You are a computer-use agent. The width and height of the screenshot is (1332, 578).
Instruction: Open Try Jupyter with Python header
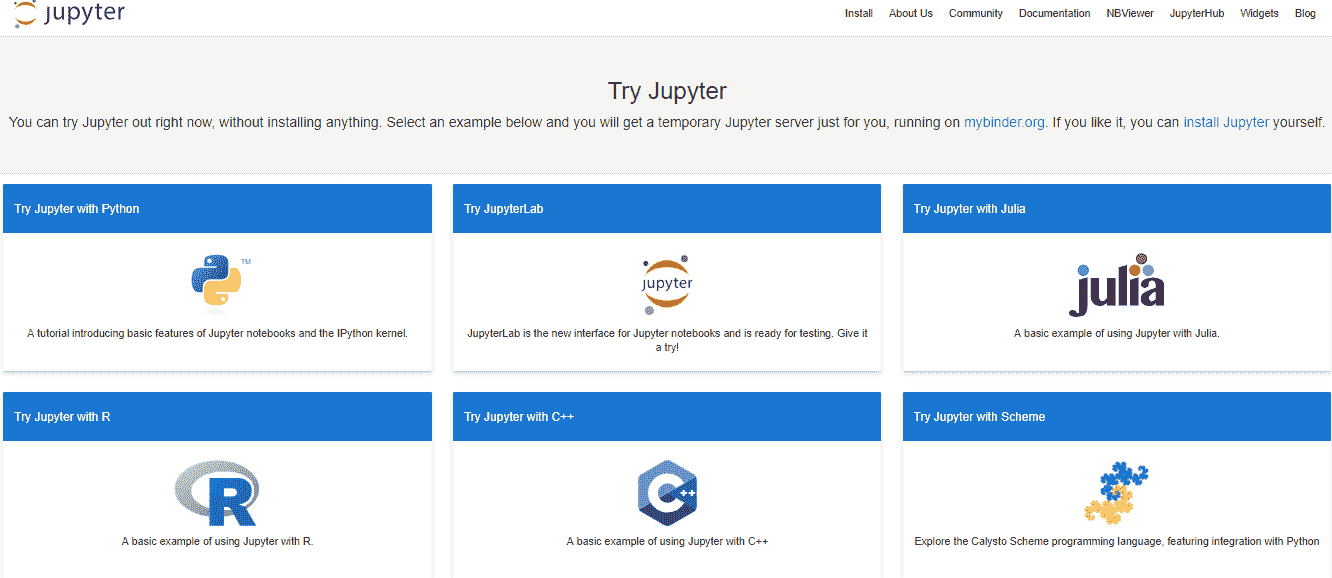coord(77,209)
